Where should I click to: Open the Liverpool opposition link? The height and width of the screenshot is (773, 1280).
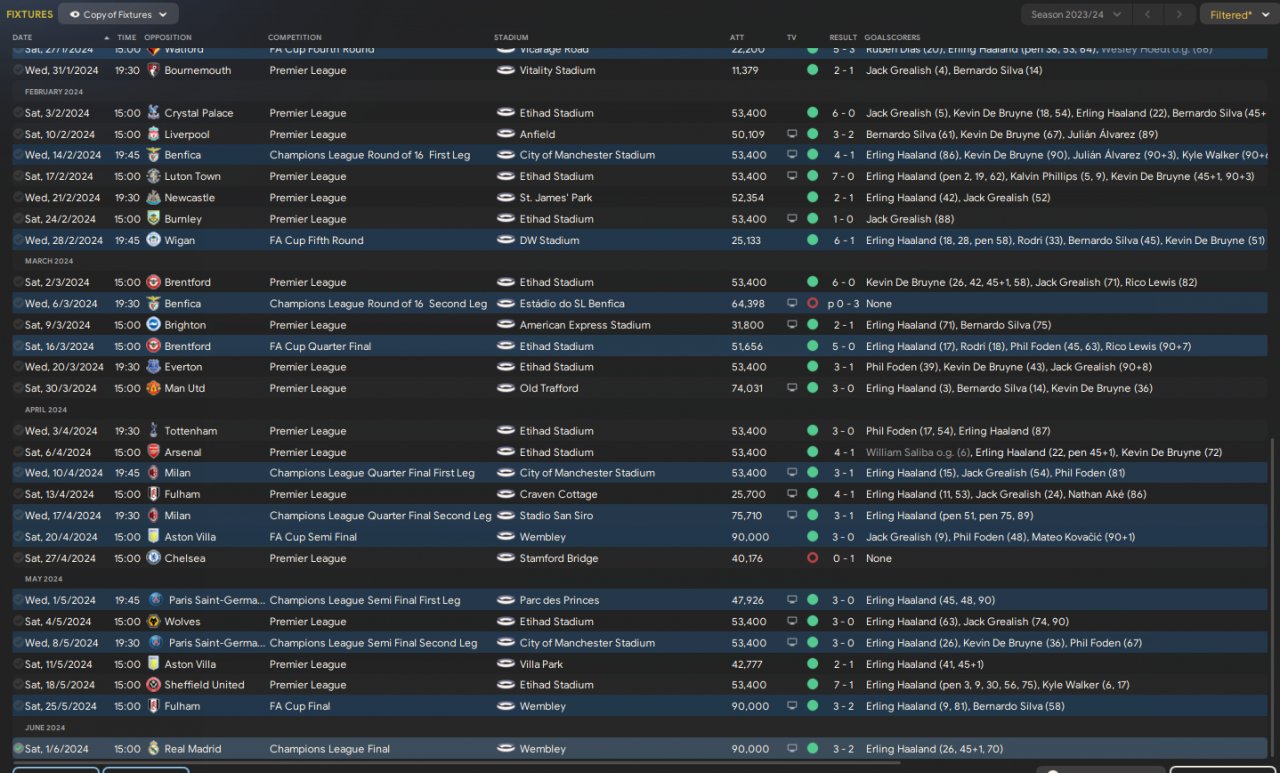[x=187, y=134]
